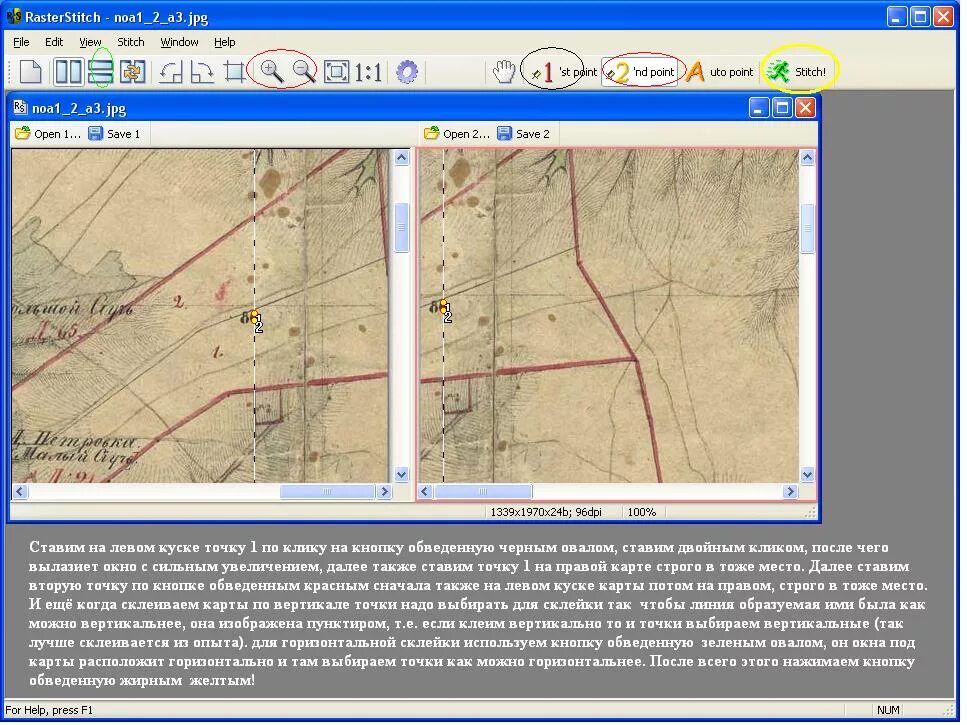Viewport: 967px width, 725px height.
Task: Click Open 2... to load right image
Action: (x=457, y=134)
